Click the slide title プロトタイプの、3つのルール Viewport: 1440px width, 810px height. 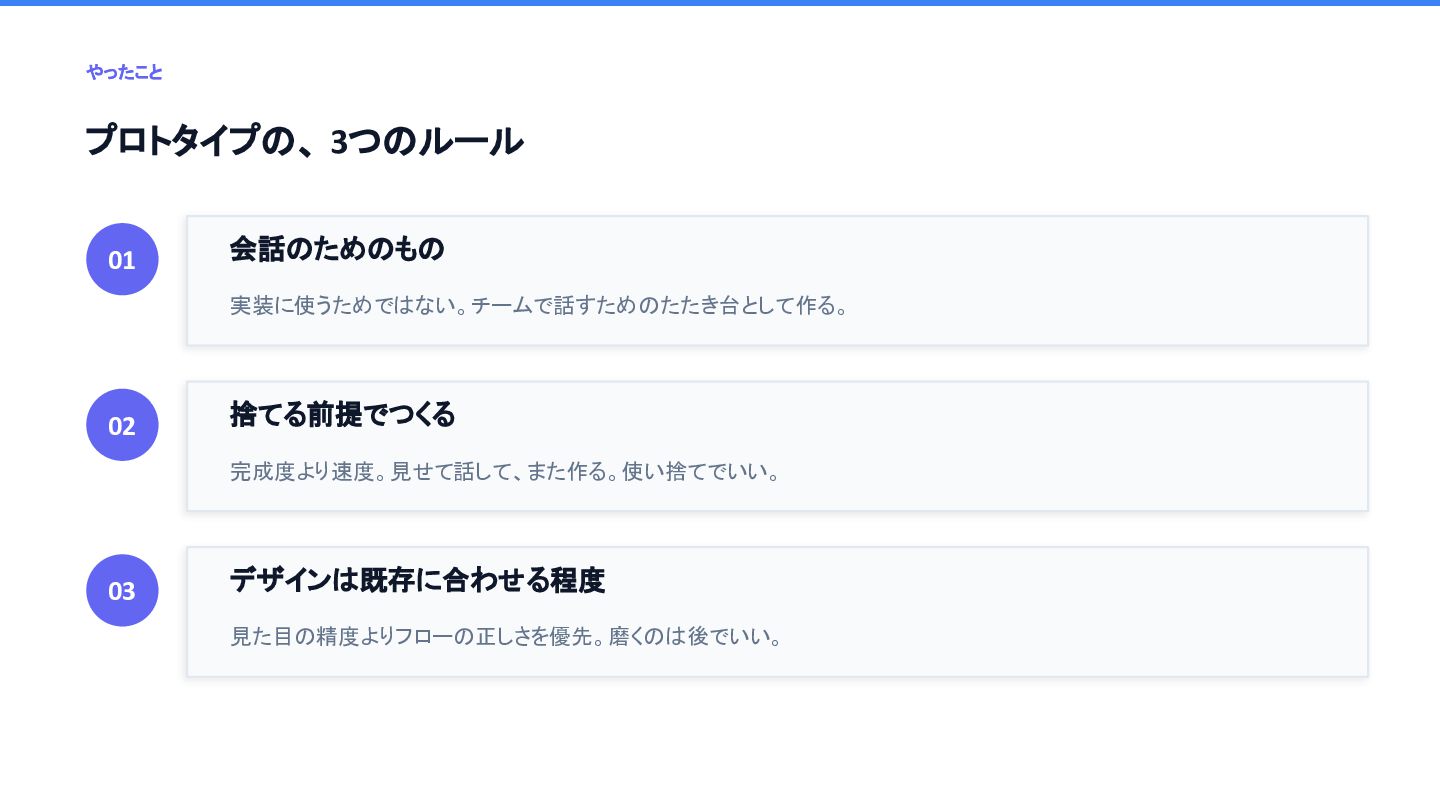(x=304, y=141)
